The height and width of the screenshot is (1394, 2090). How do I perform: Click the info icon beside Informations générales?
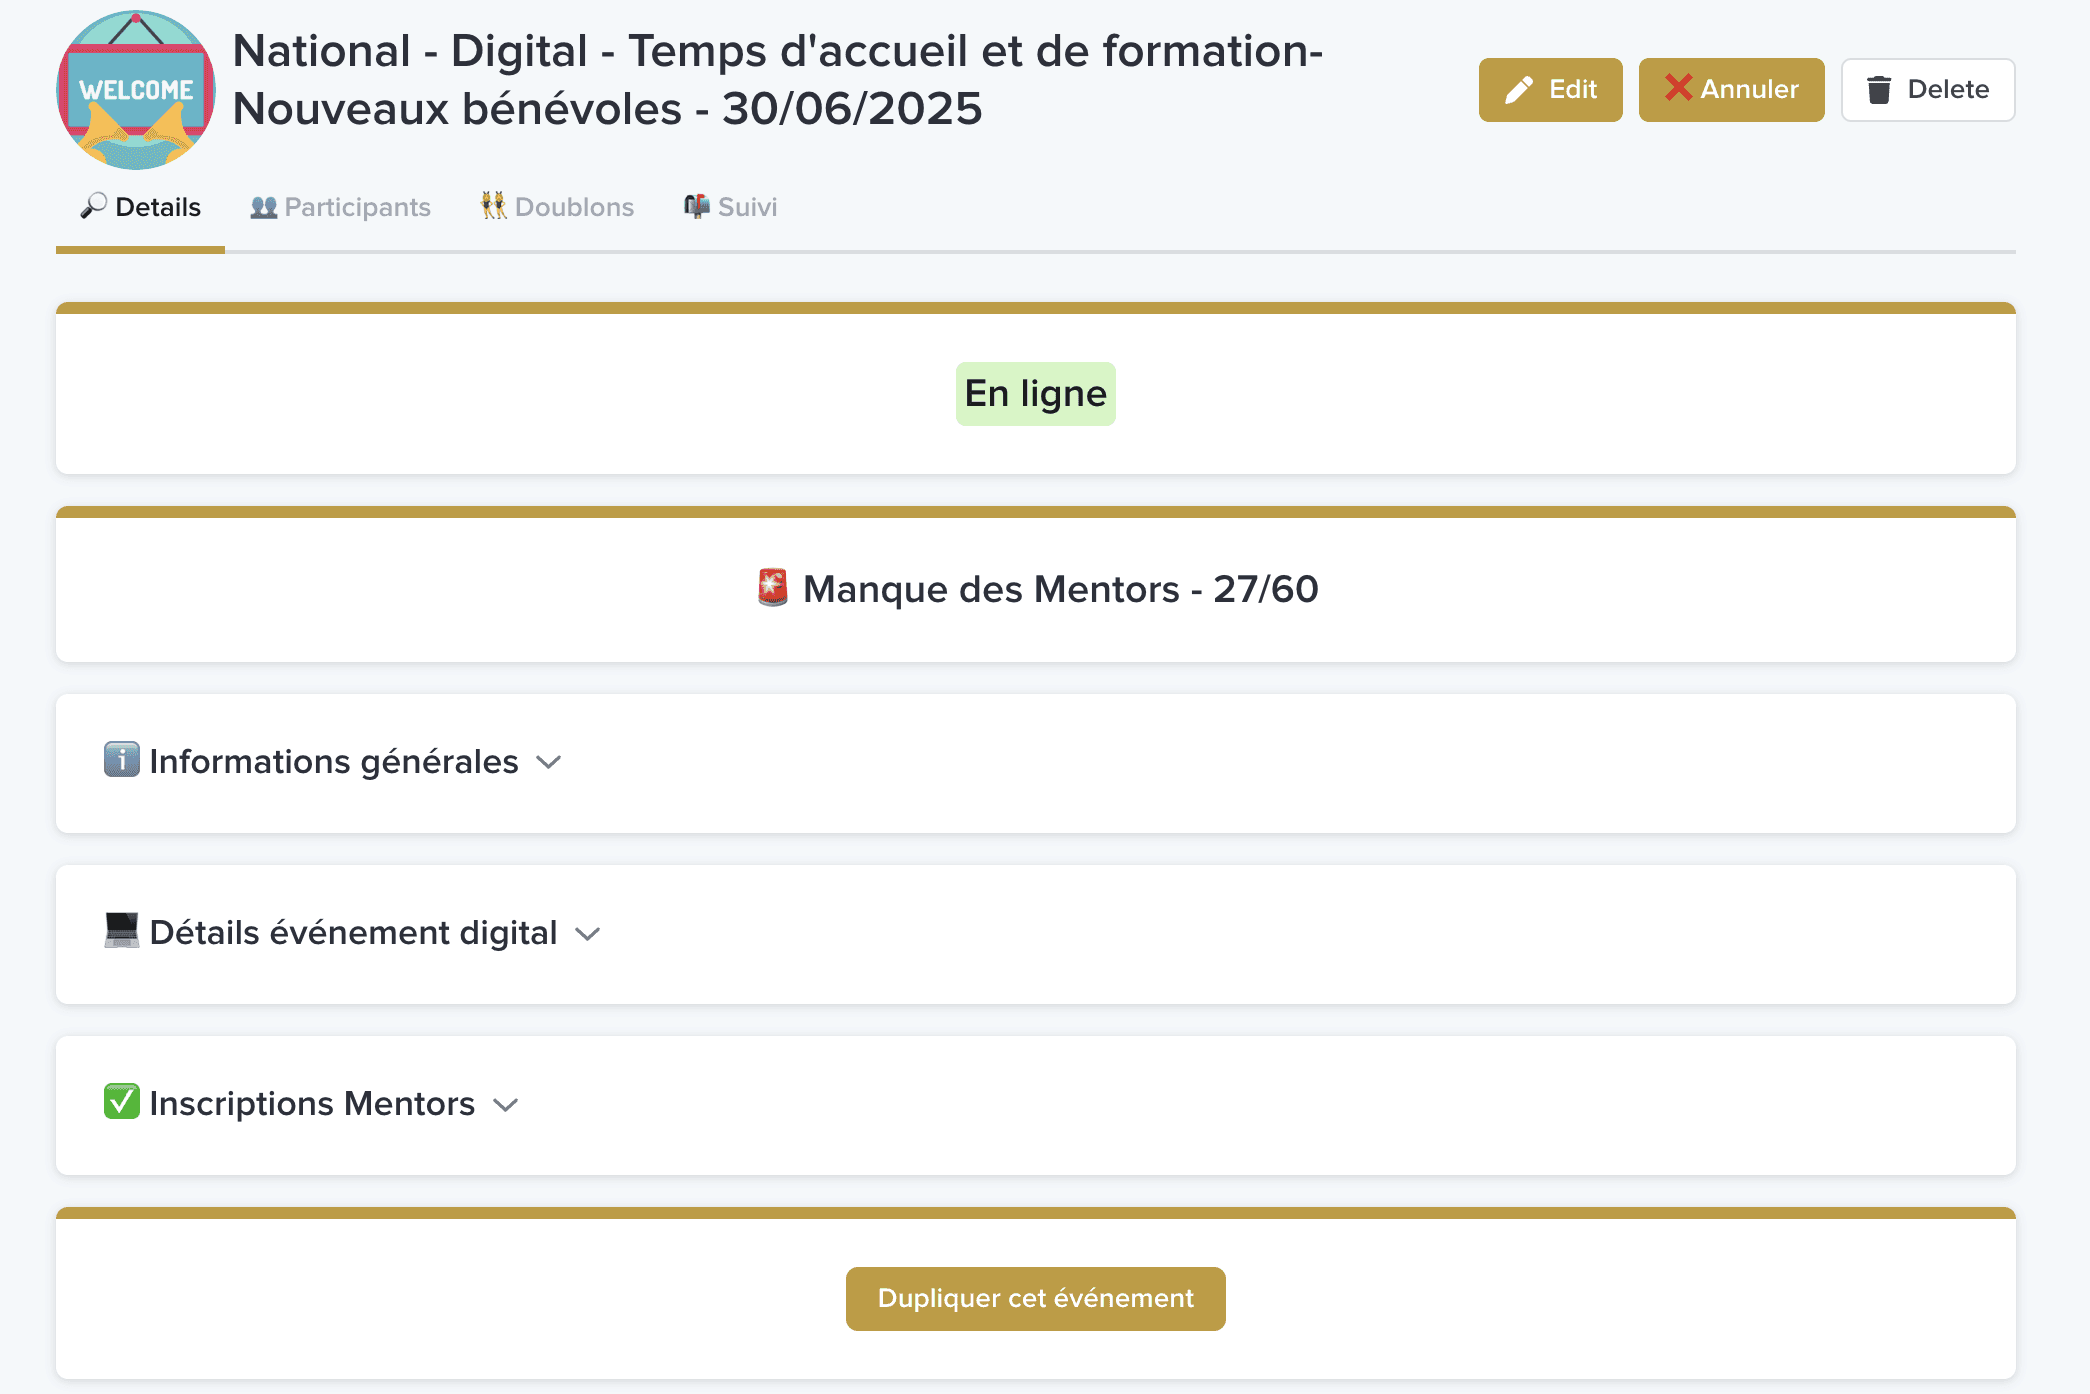pyautogui.click(x=122, y=760)
